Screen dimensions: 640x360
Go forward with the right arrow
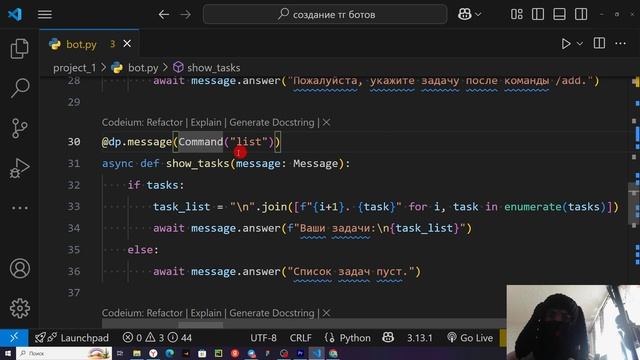tap(186, 14)
